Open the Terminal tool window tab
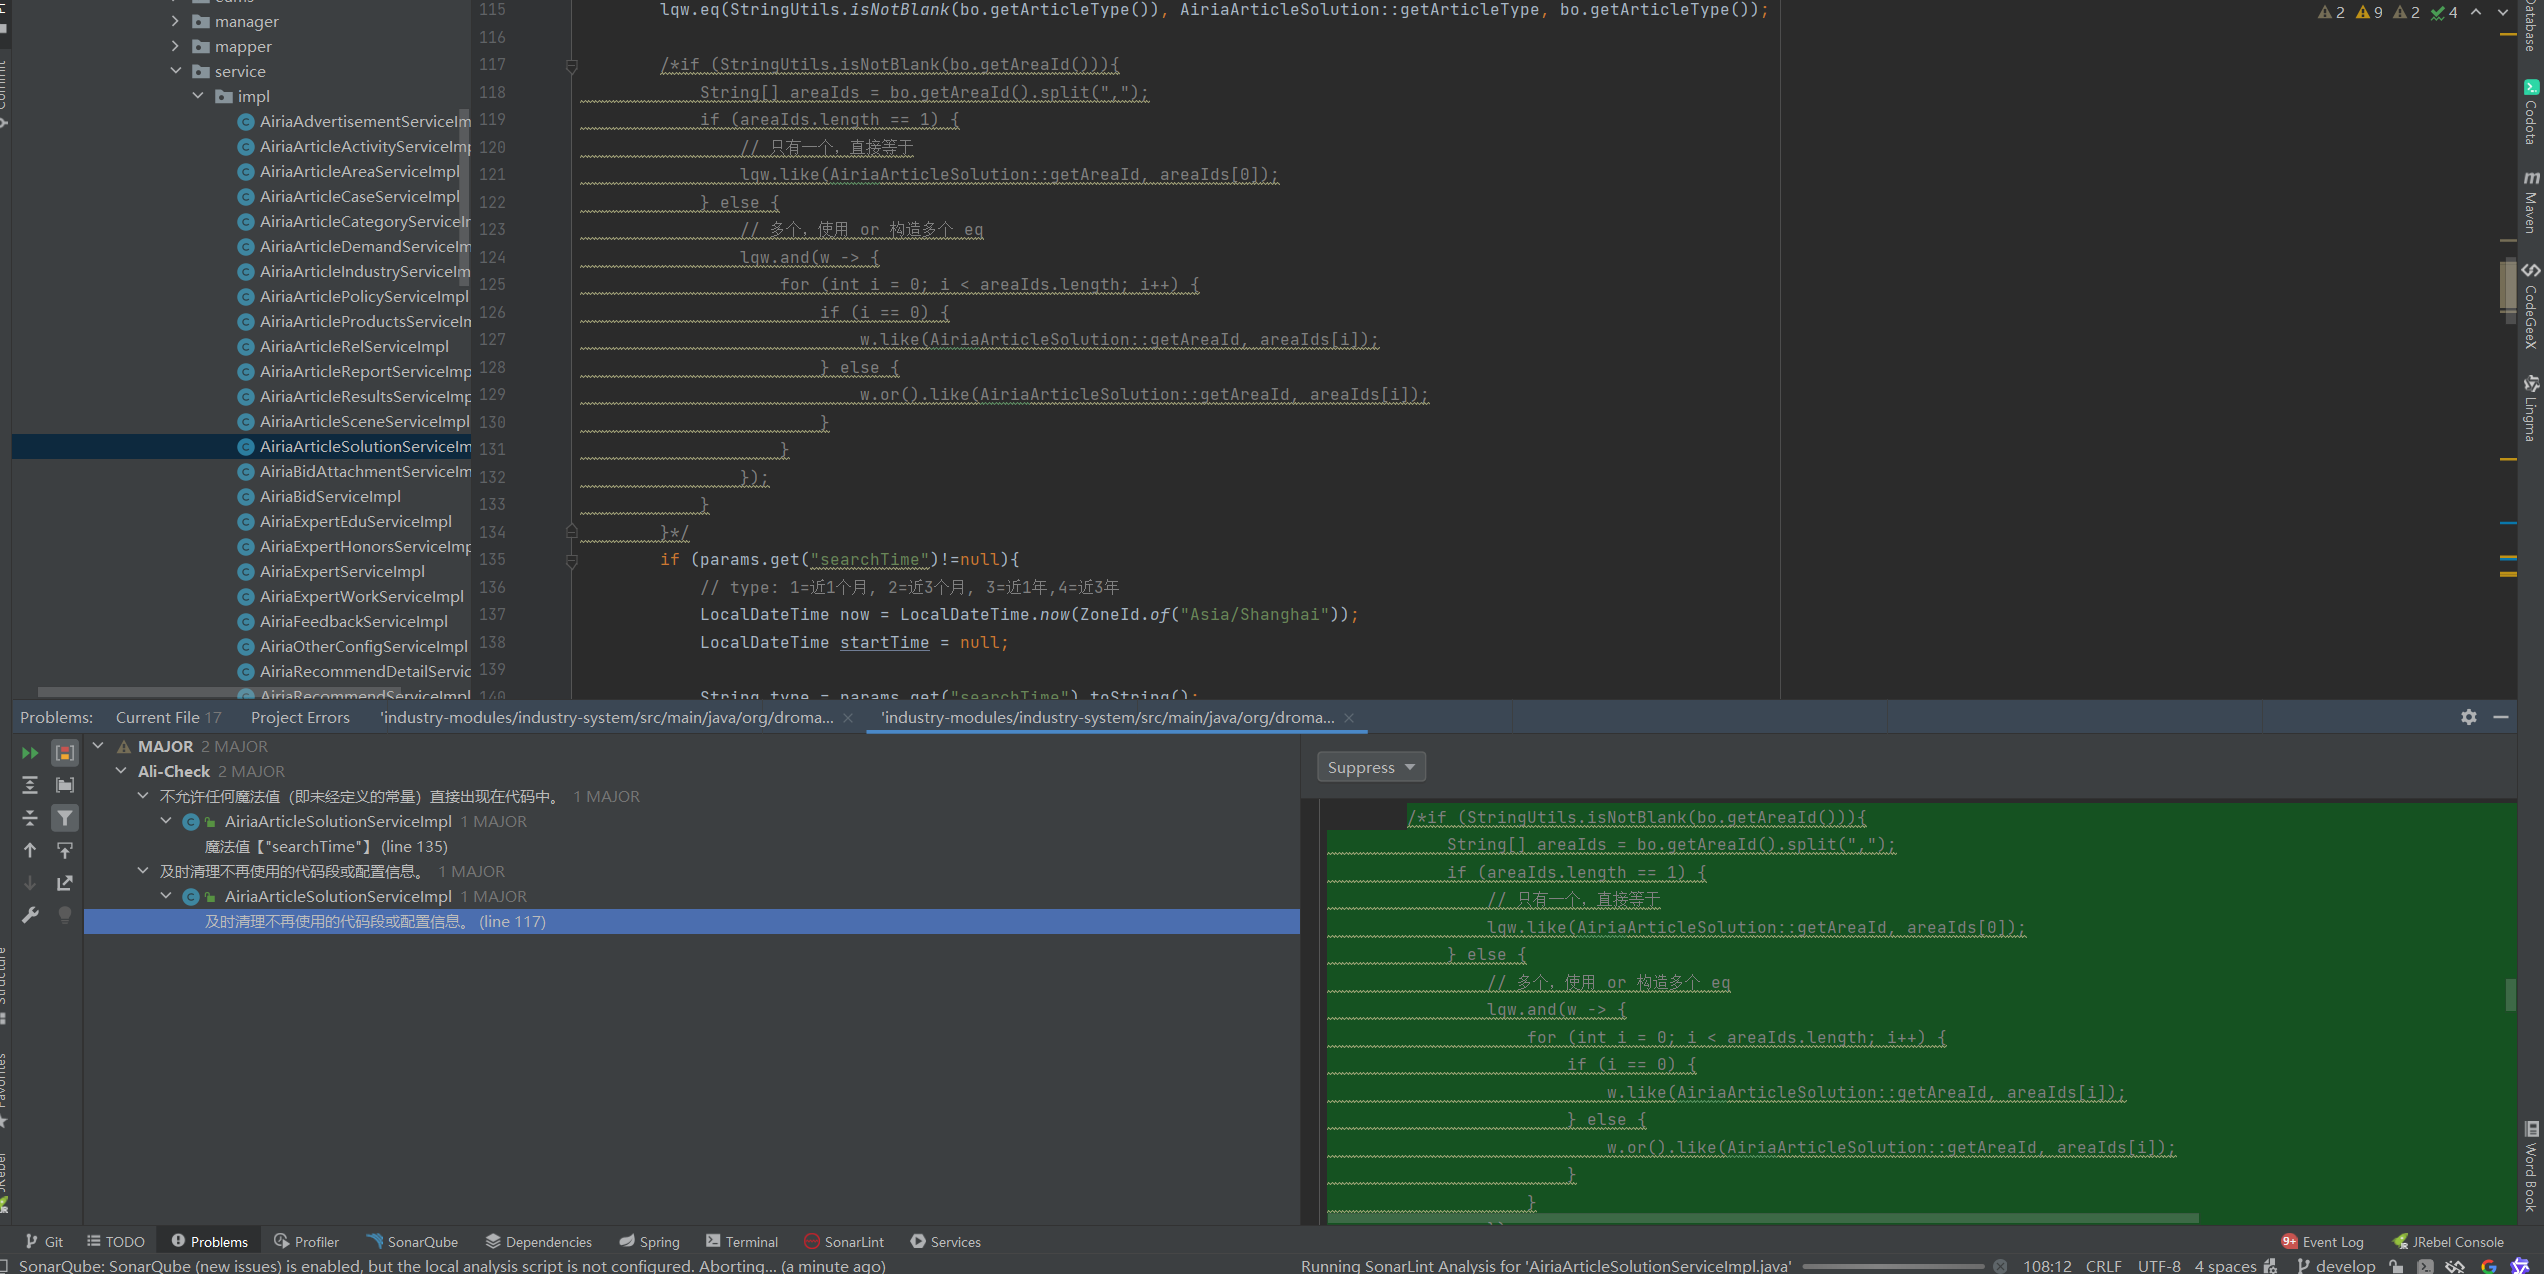The width and height of the screenshot is (2544, 1274). point(741,1241)
